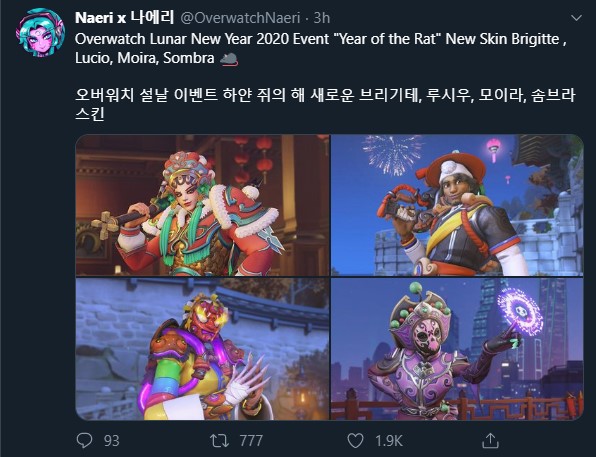Click the "Year of the Rat" phrase

point(387,39)
